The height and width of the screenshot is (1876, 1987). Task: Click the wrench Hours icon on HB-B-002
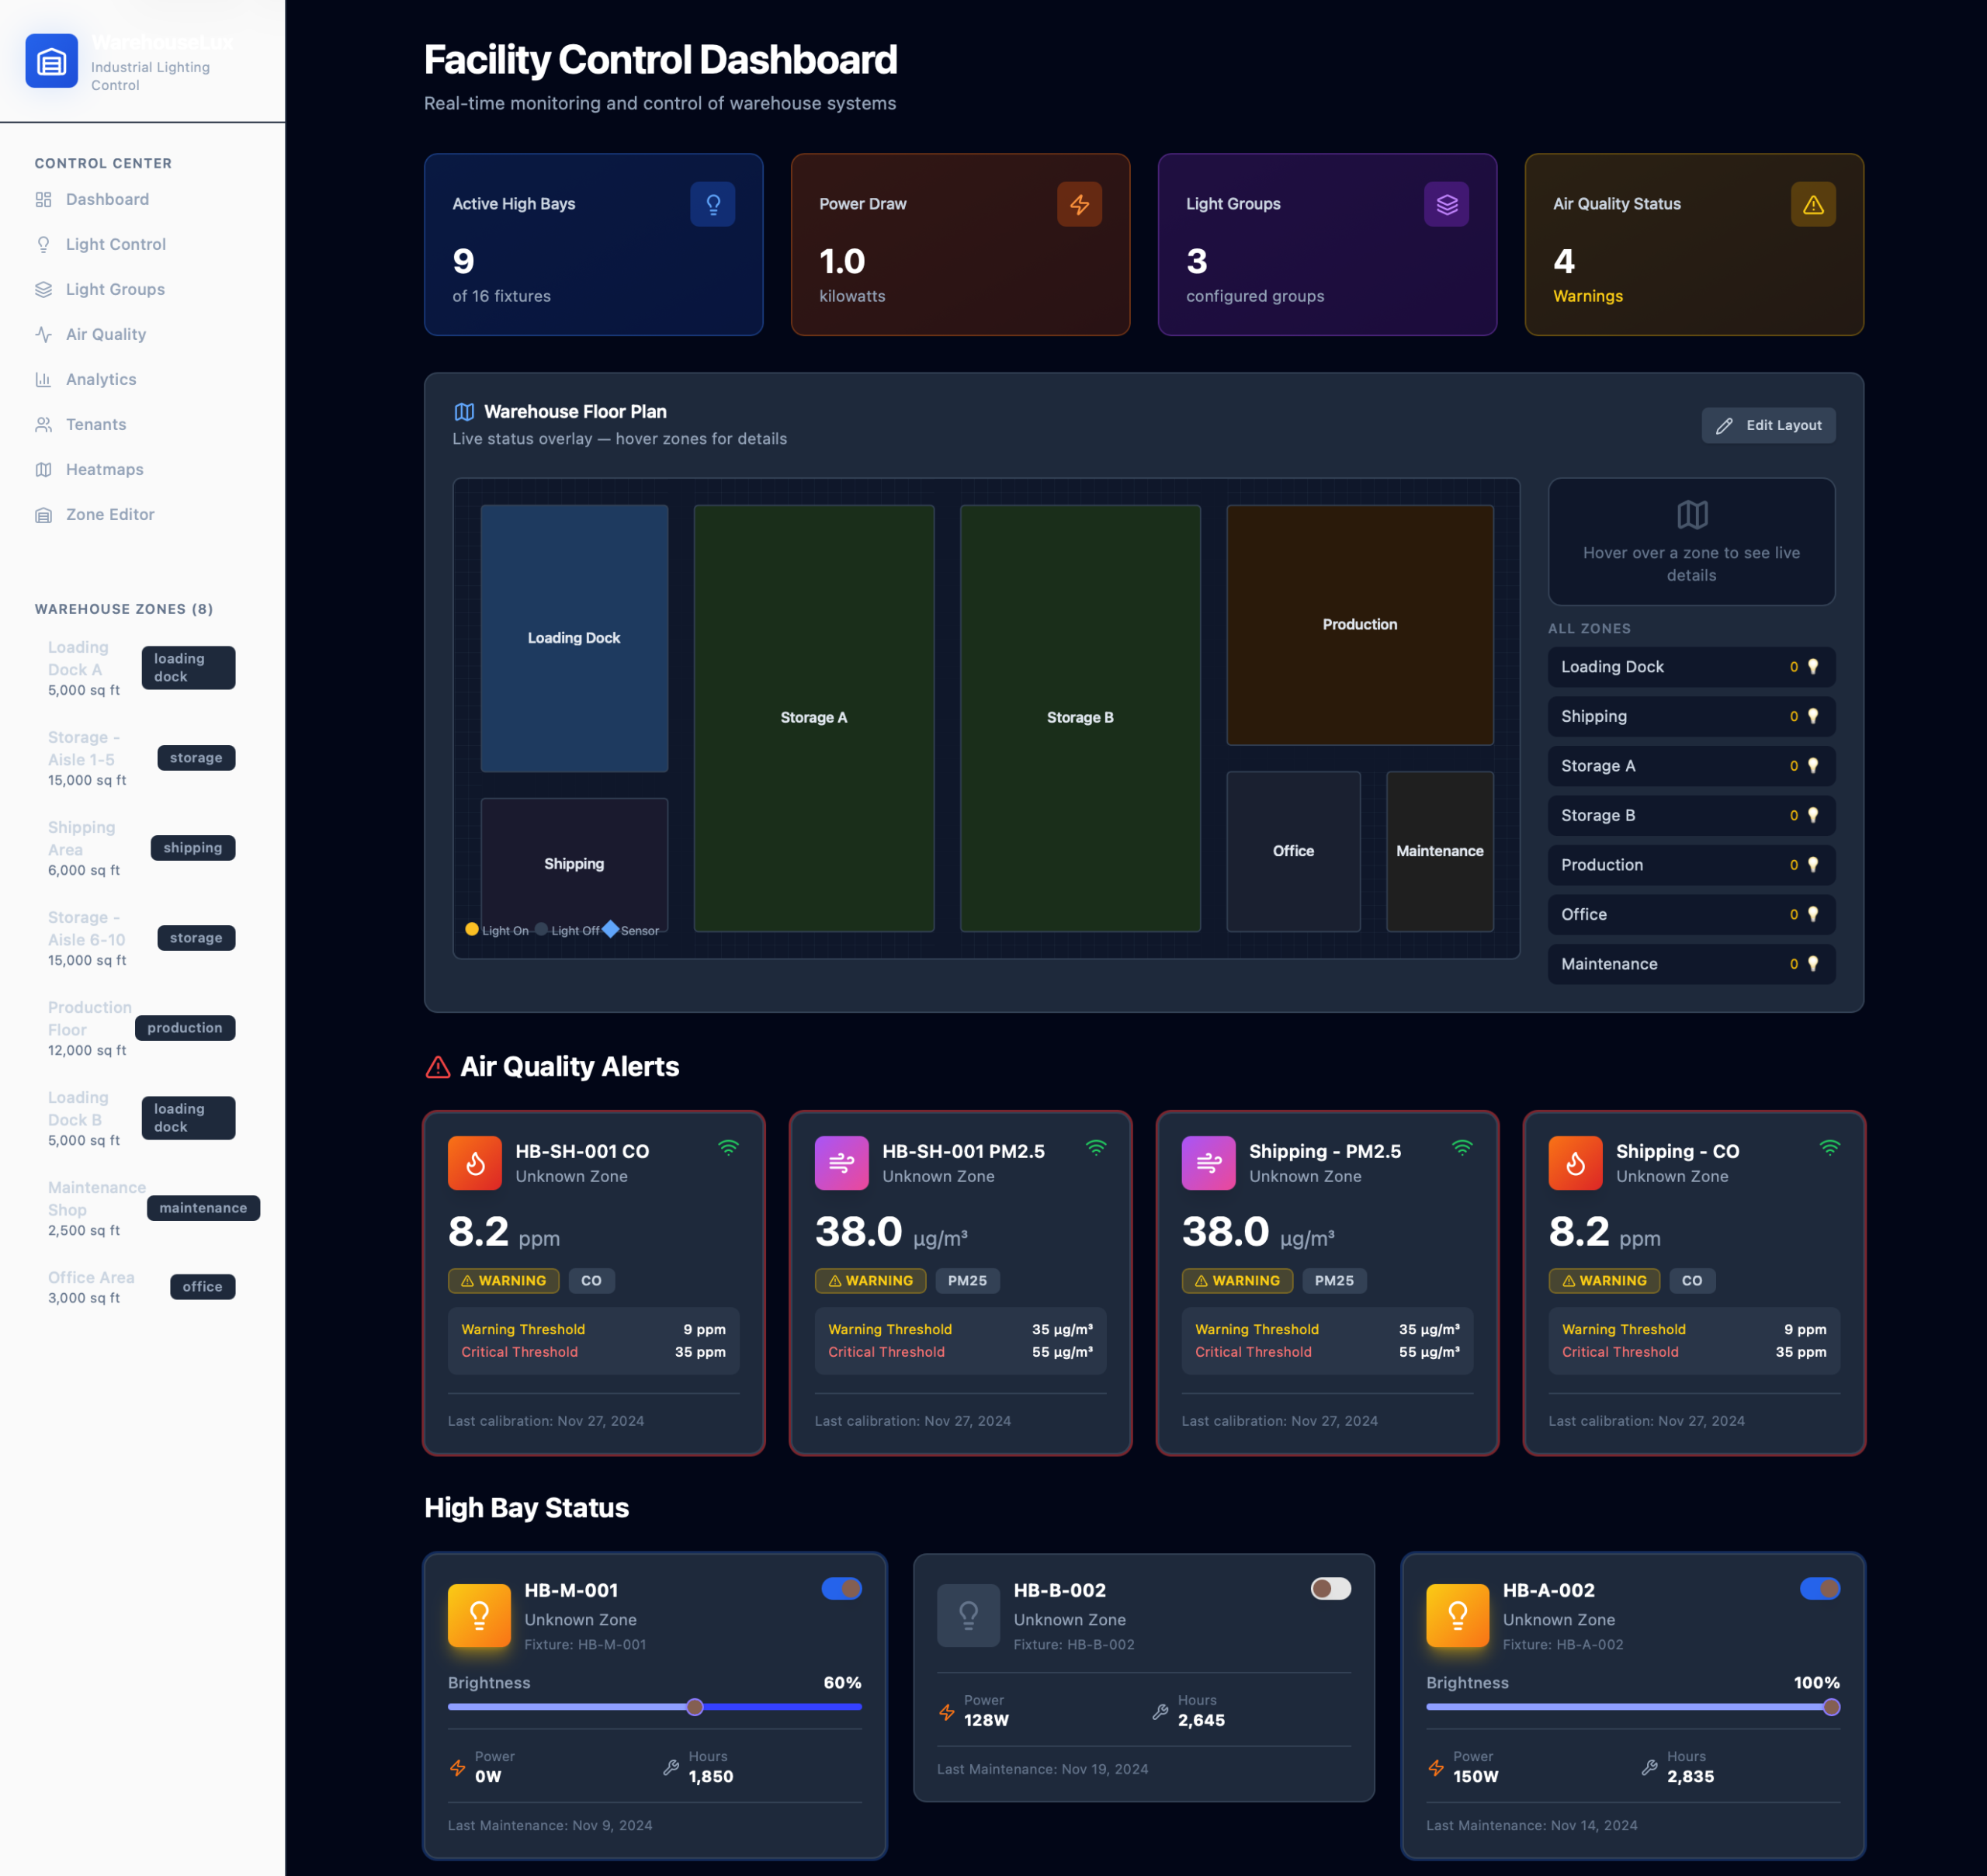[1160, 1711]
